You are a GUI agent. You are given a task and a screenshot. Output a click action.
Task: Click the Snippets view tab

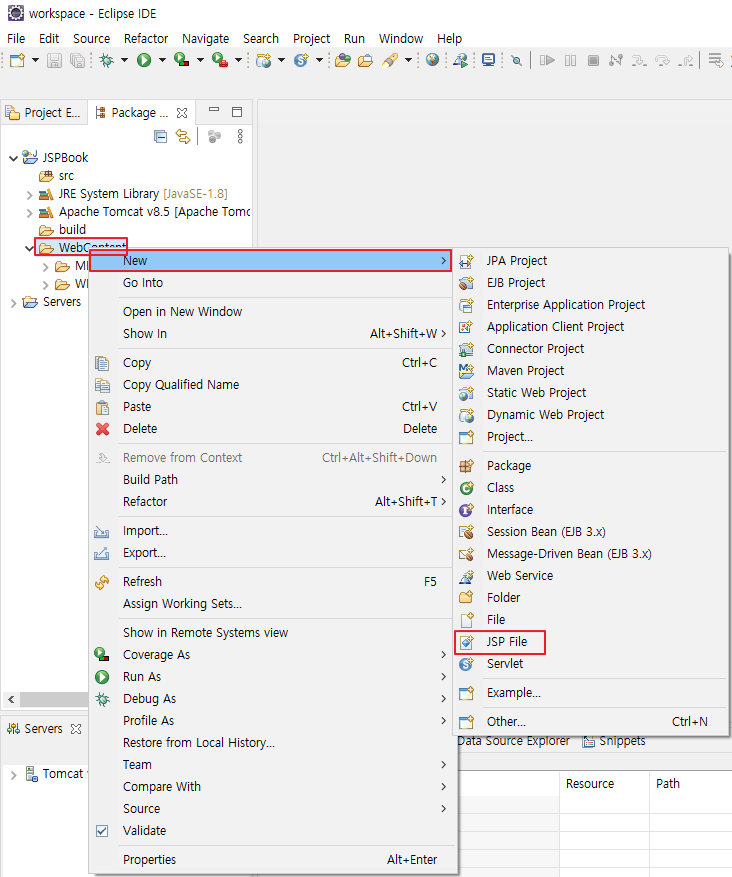pyautogui.click(x=613, y=741)
